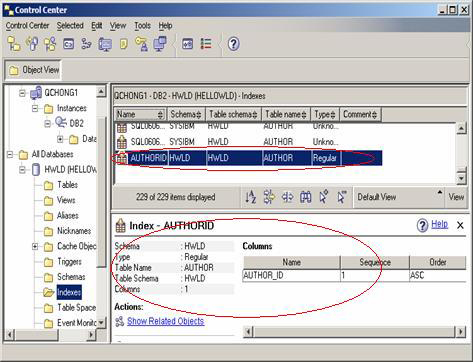This screenshot has width=473, height=362.
Task: Select the Schemas folder in tree
Action: coord(71,277)
